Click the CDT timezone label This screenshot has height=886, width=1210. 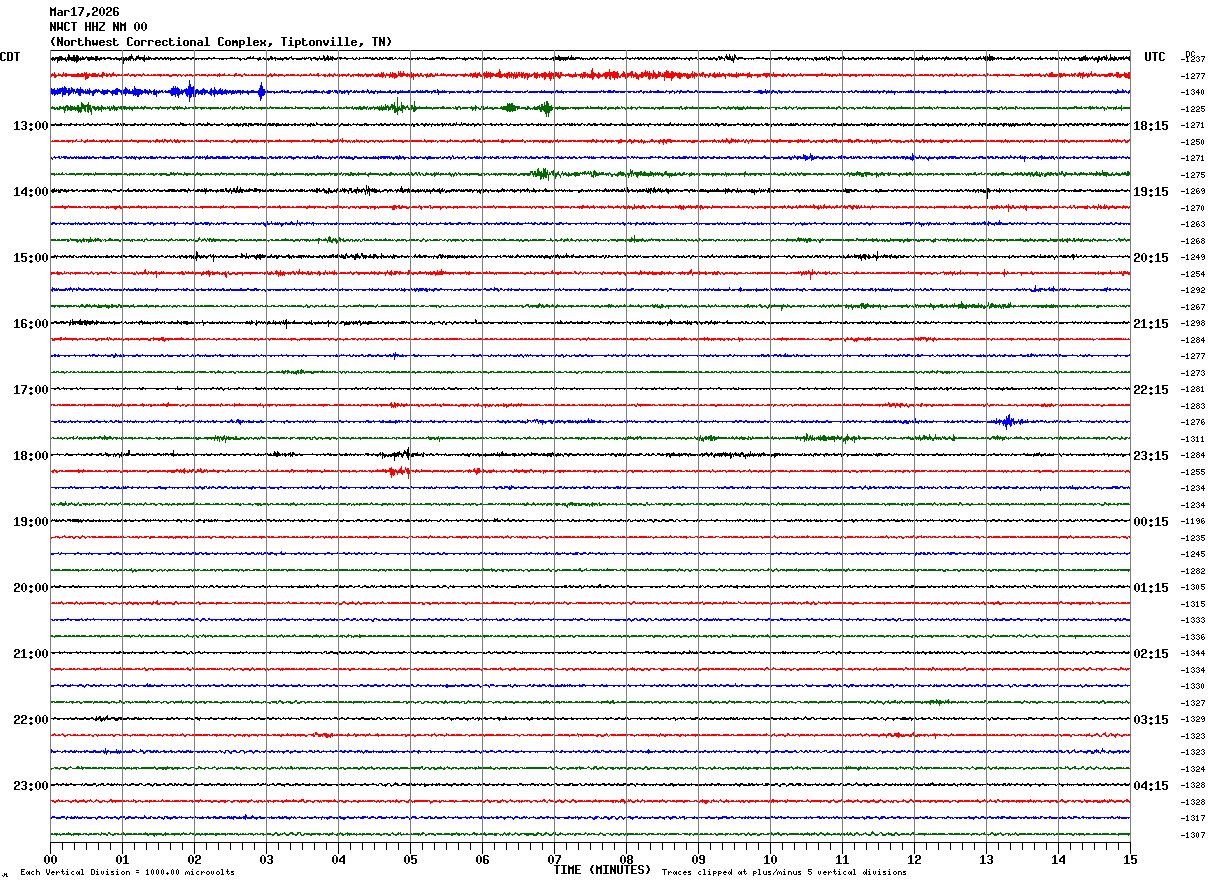(10, 57)
